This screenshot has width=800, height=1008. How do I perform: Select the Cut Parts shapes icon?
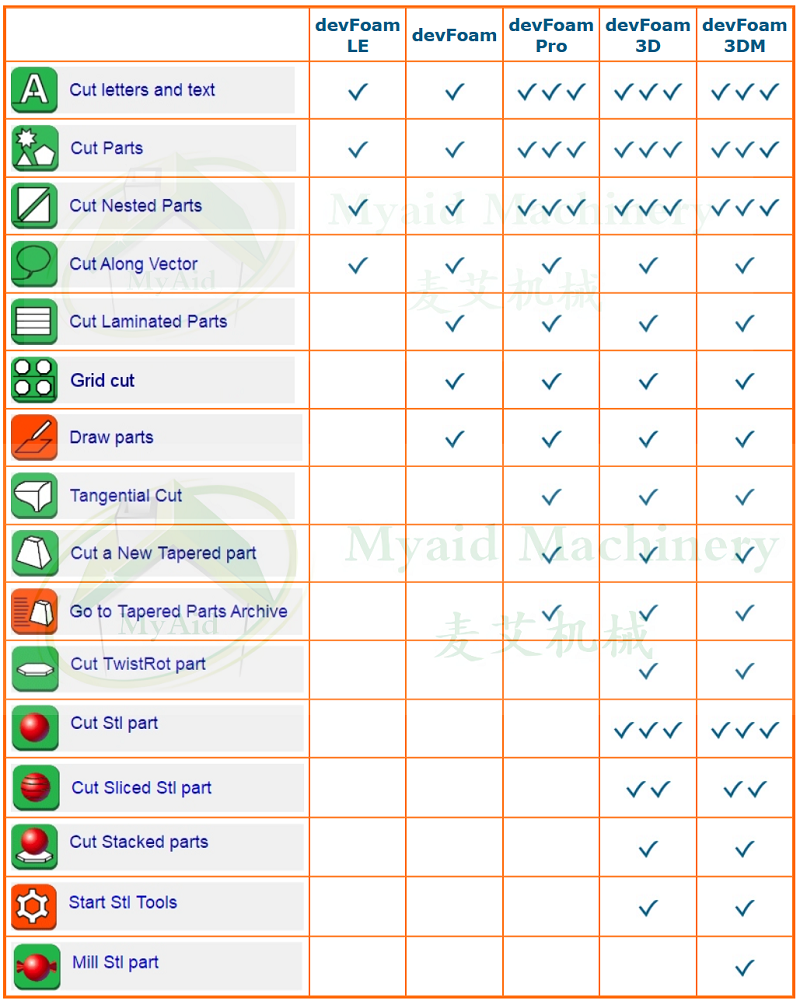pyautogui.click(x=35, y=148)
